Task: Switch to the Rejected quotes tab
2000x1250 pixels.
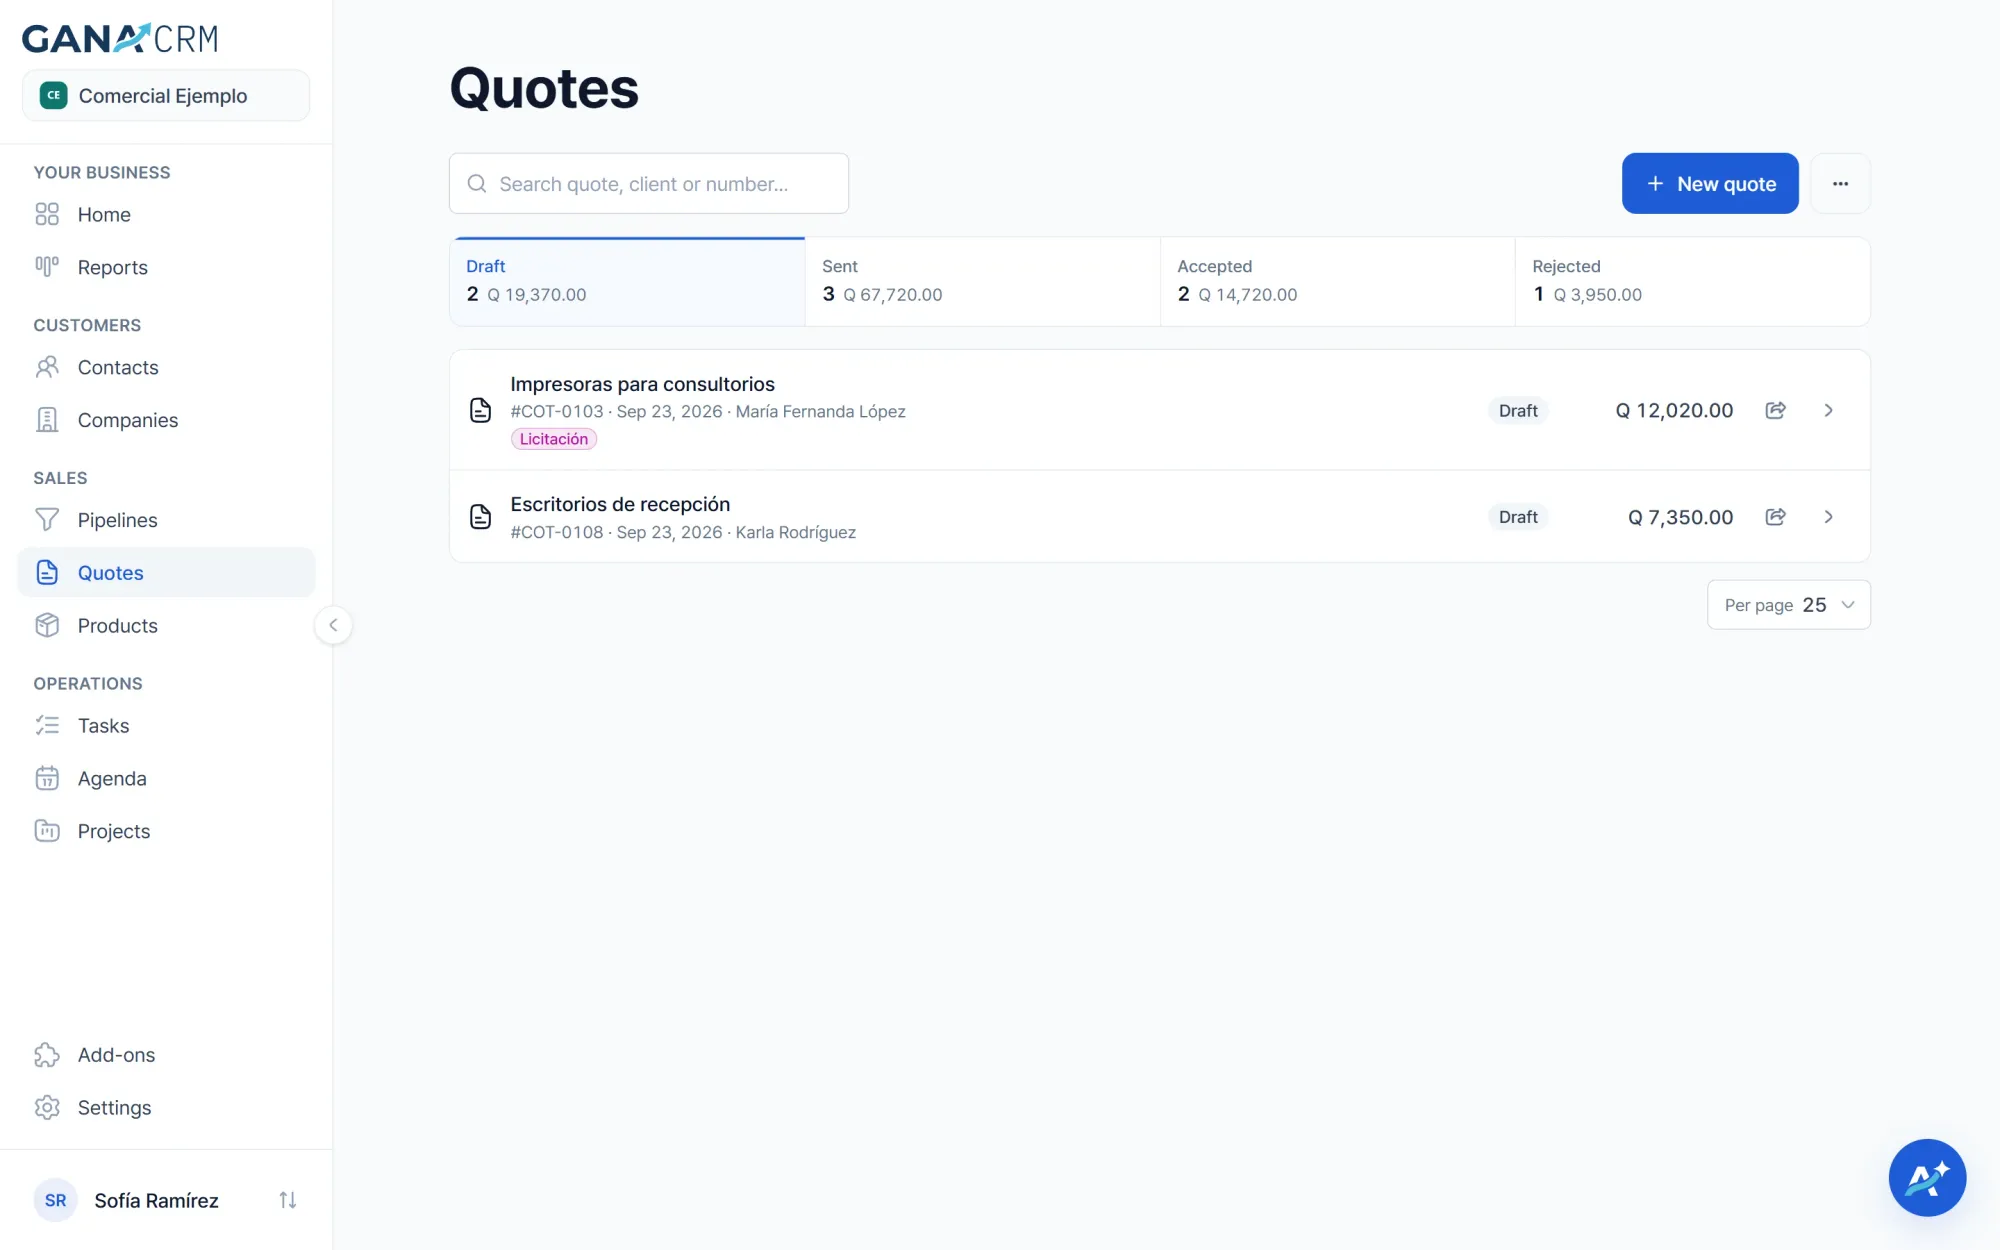Action: point(1693,281)
